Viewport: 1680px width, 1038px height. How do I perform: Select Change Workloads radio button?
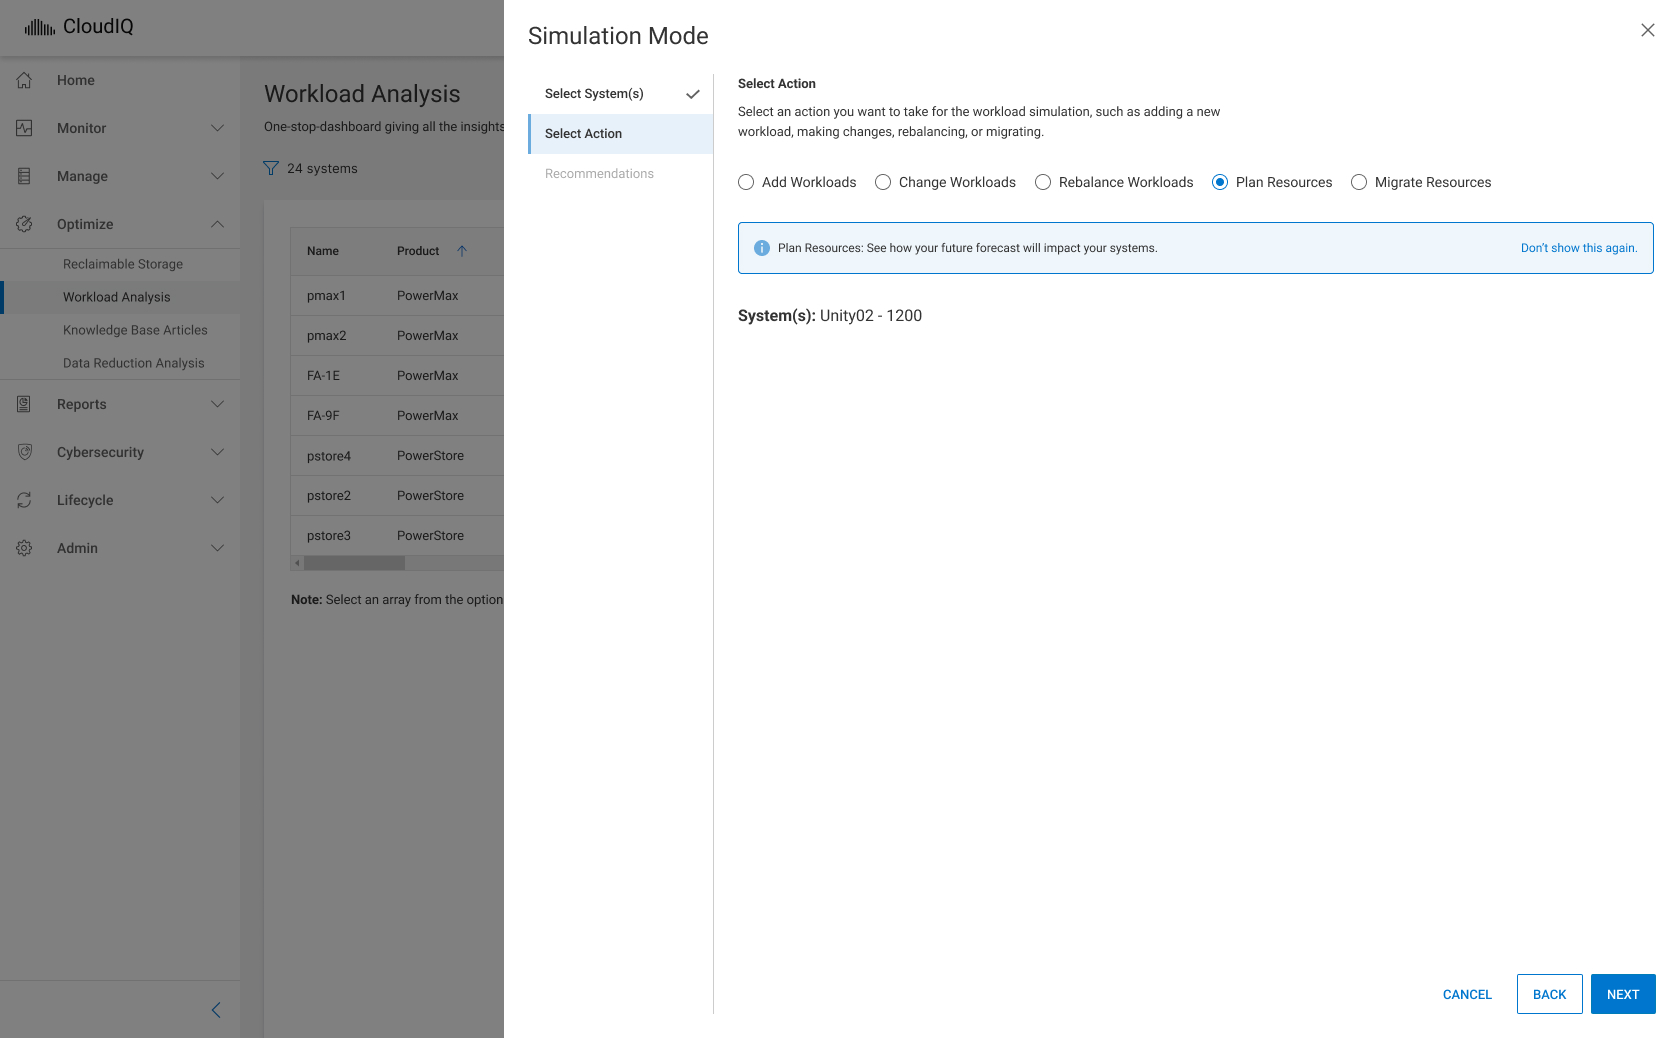tap(883, 182)
